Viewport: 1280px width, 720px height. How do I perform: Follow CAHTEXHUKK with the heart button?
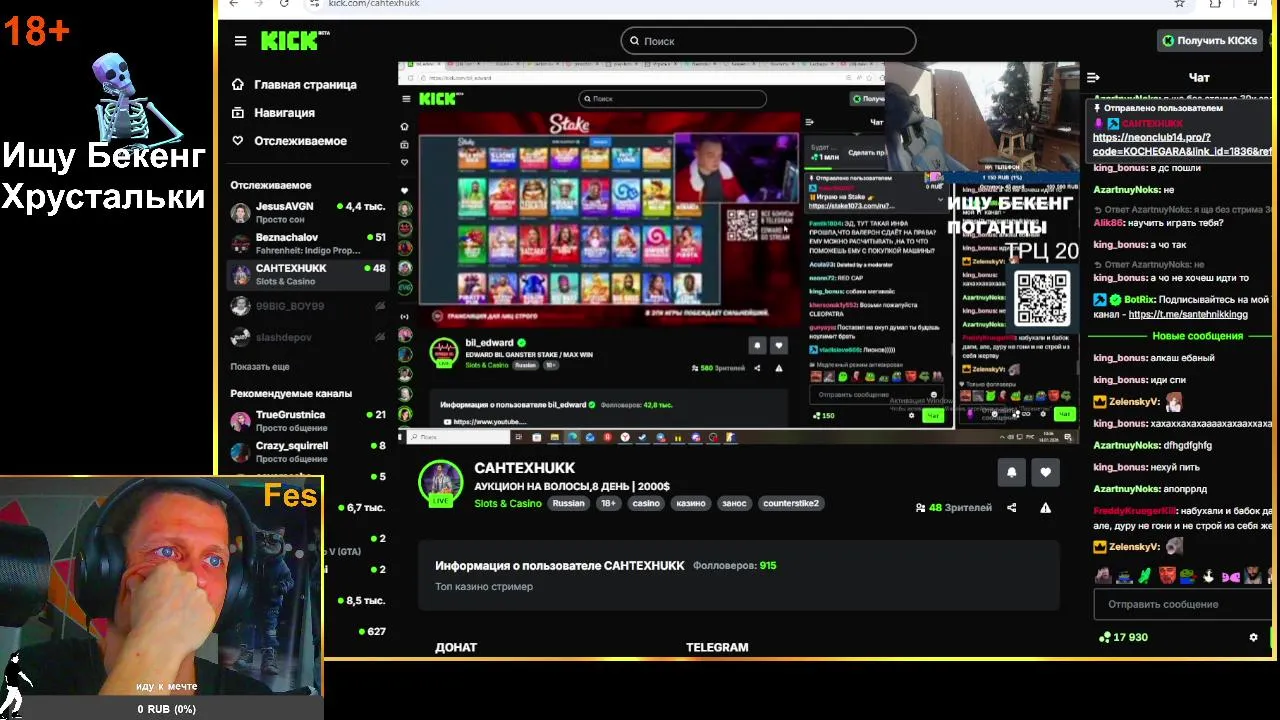pyautogui.click(x=1045, y=472)
